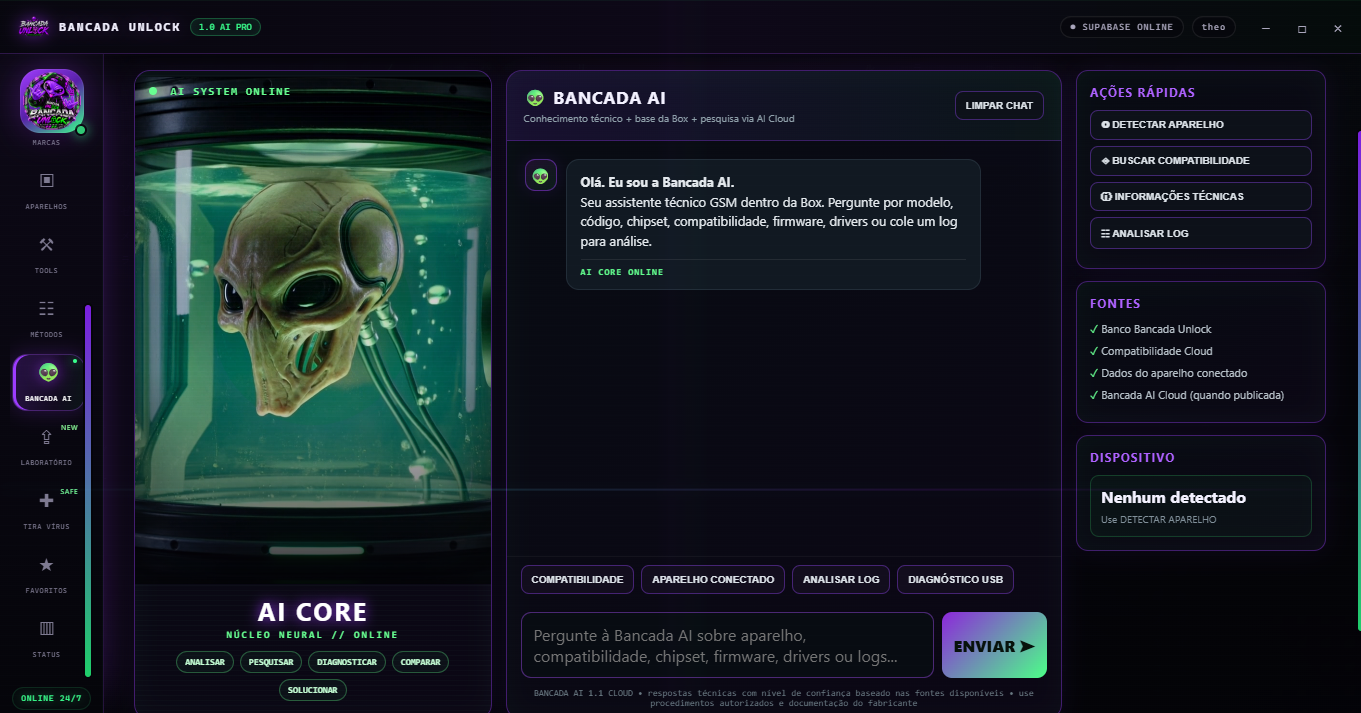The width and height of the screenshot is (1361, 713).
Task: Click the 'AÇÕES RÁPIDAS' heading
Action: 1142,92
